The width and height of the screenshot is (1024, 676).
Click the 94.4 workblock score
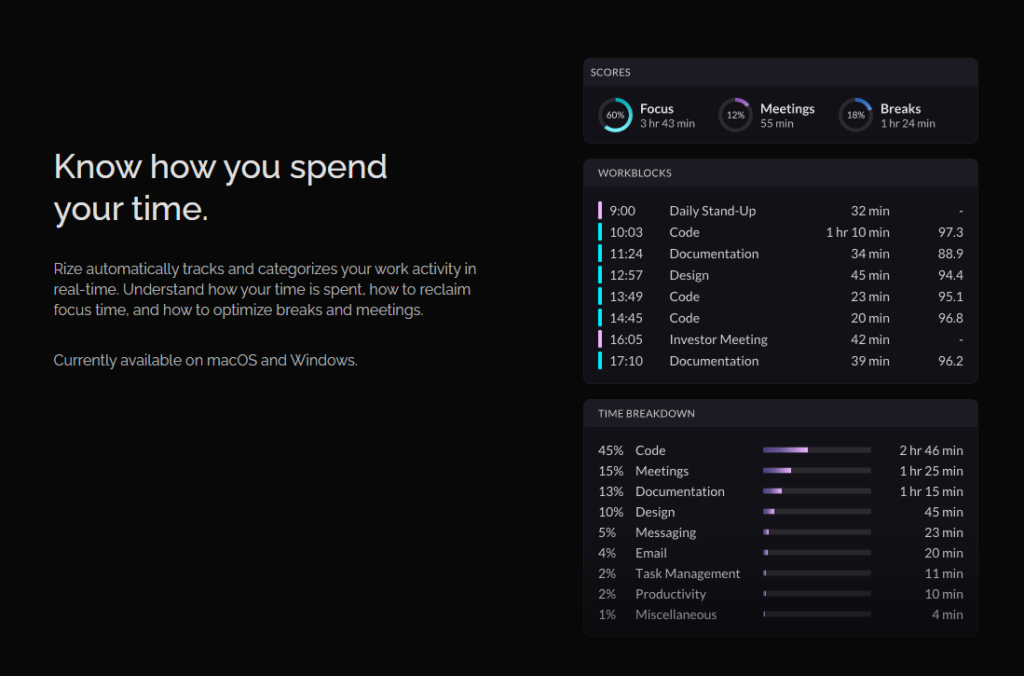[x=950, y=276]
